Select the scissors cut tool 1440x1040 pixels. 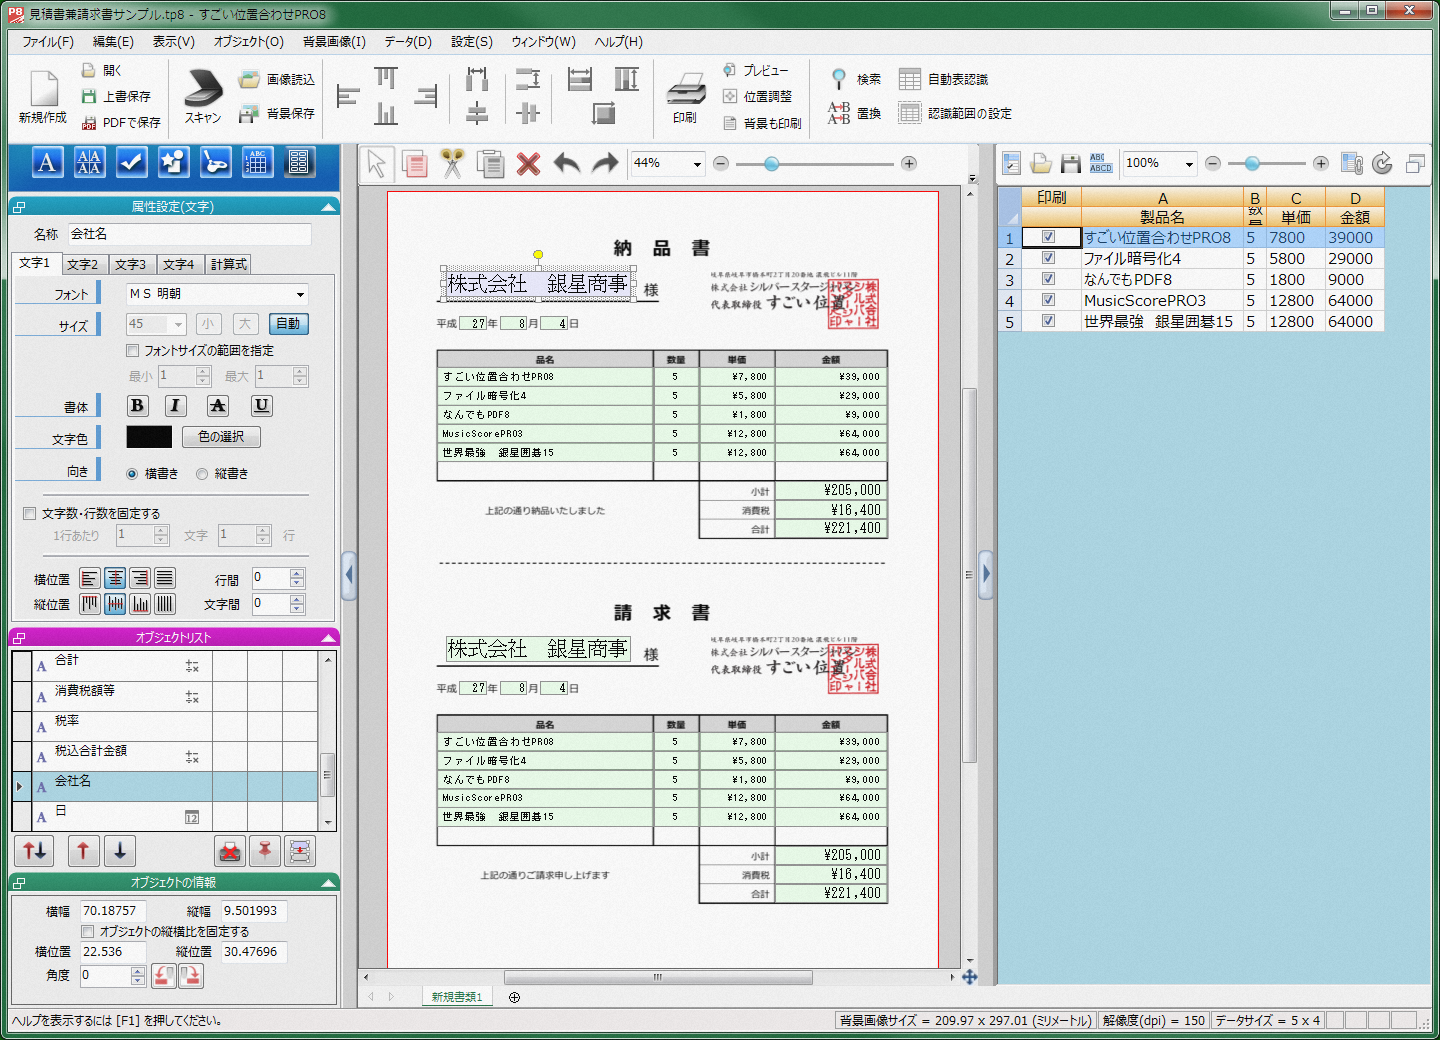(x=453, y=164)
